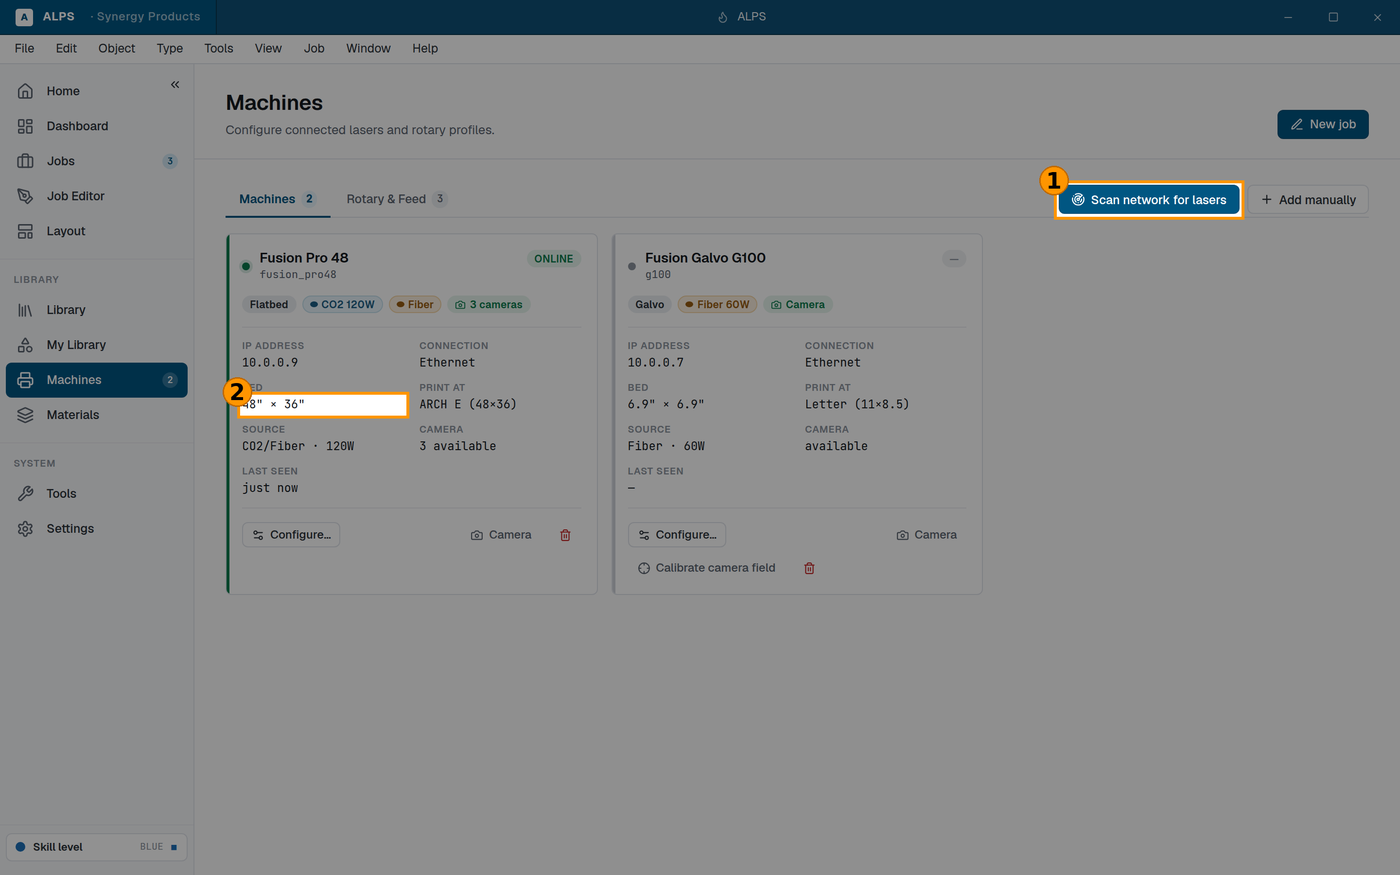
Task: Click the green Camera tag on Fusion Galvo G100
Action: pos(798,305)
